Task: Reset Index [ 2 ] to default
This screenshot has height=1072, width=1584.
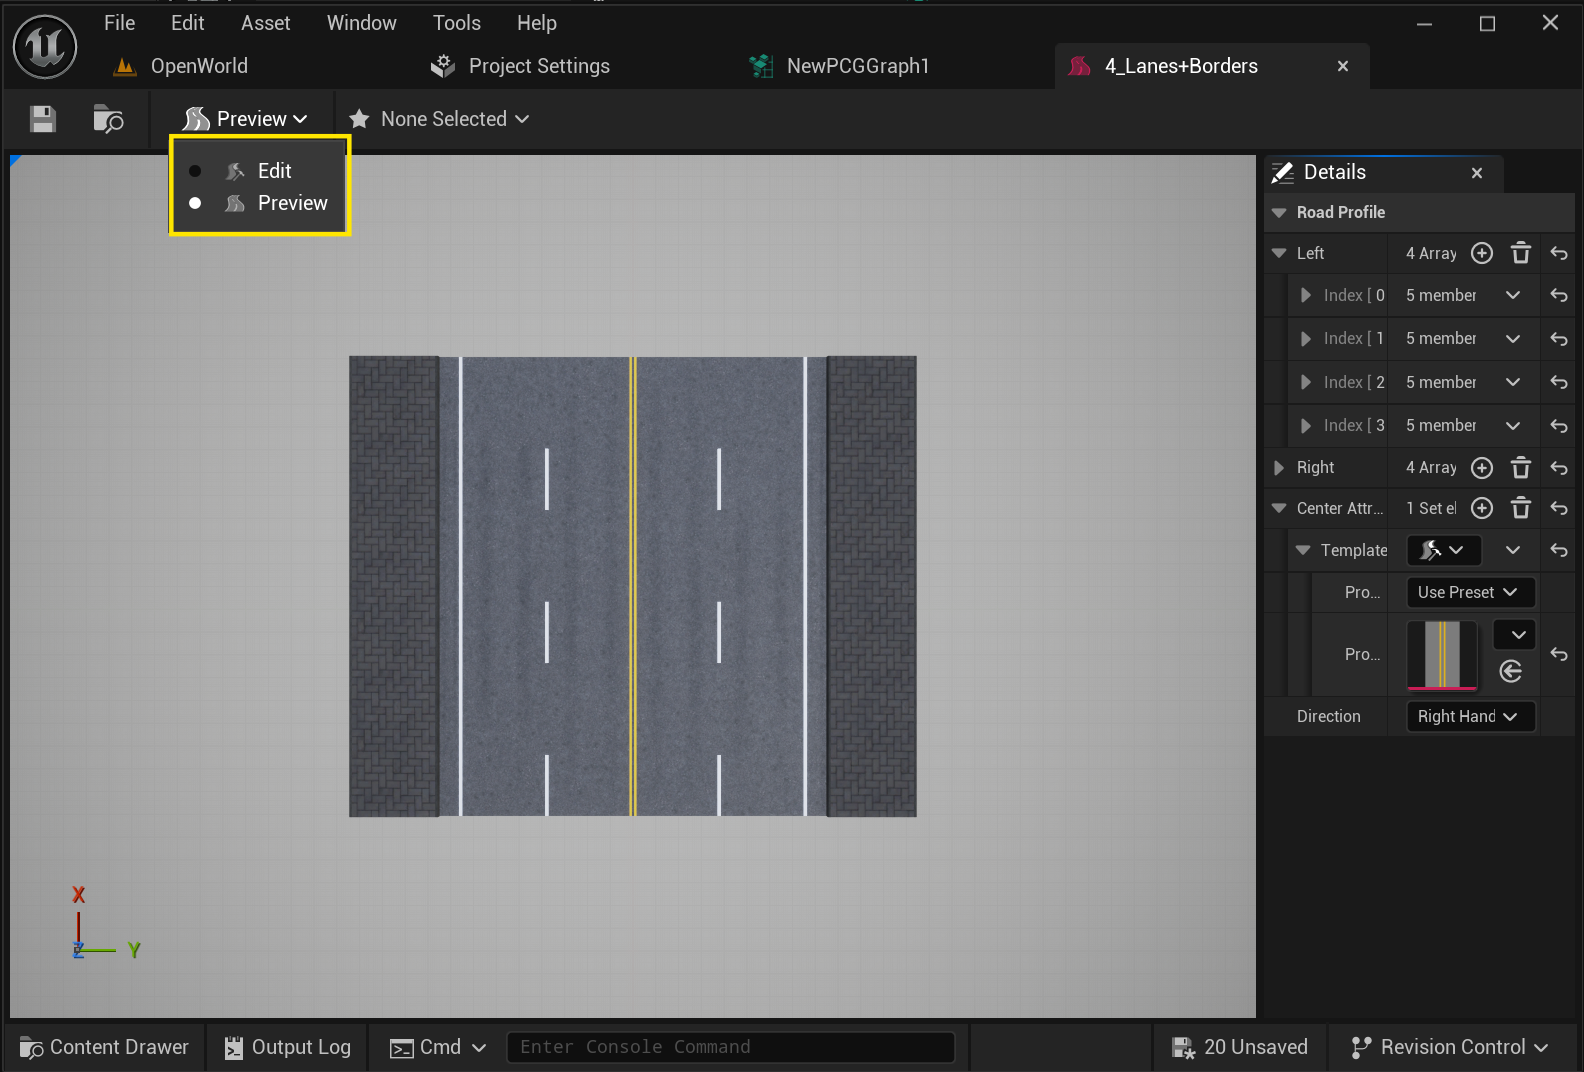Action: tap(1559, 382)
